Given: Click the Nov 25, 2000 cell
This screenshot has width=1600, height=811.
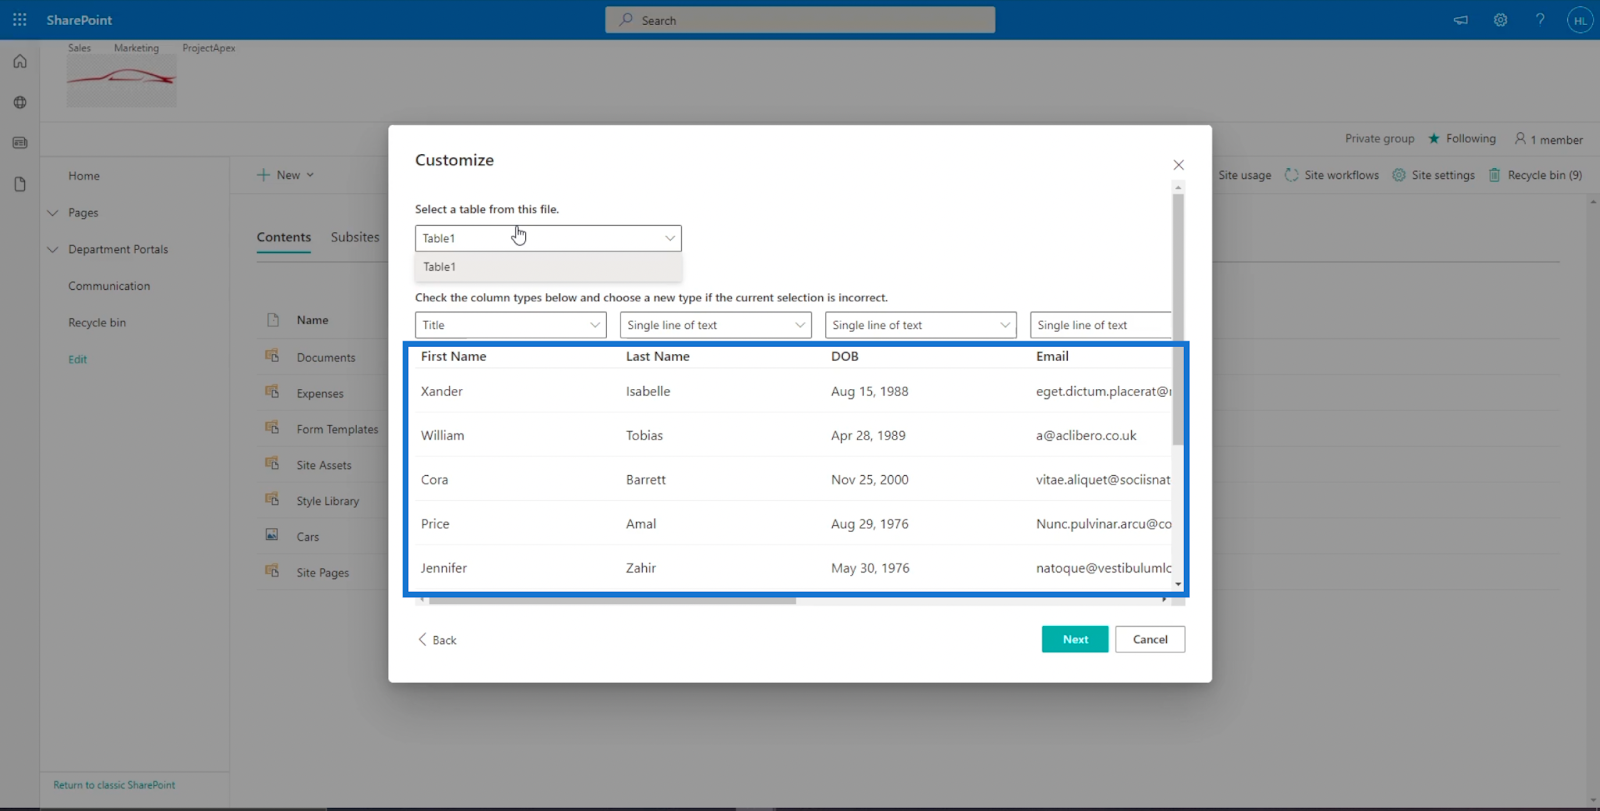Looking at the screenshot, I should tap(870, 479).
